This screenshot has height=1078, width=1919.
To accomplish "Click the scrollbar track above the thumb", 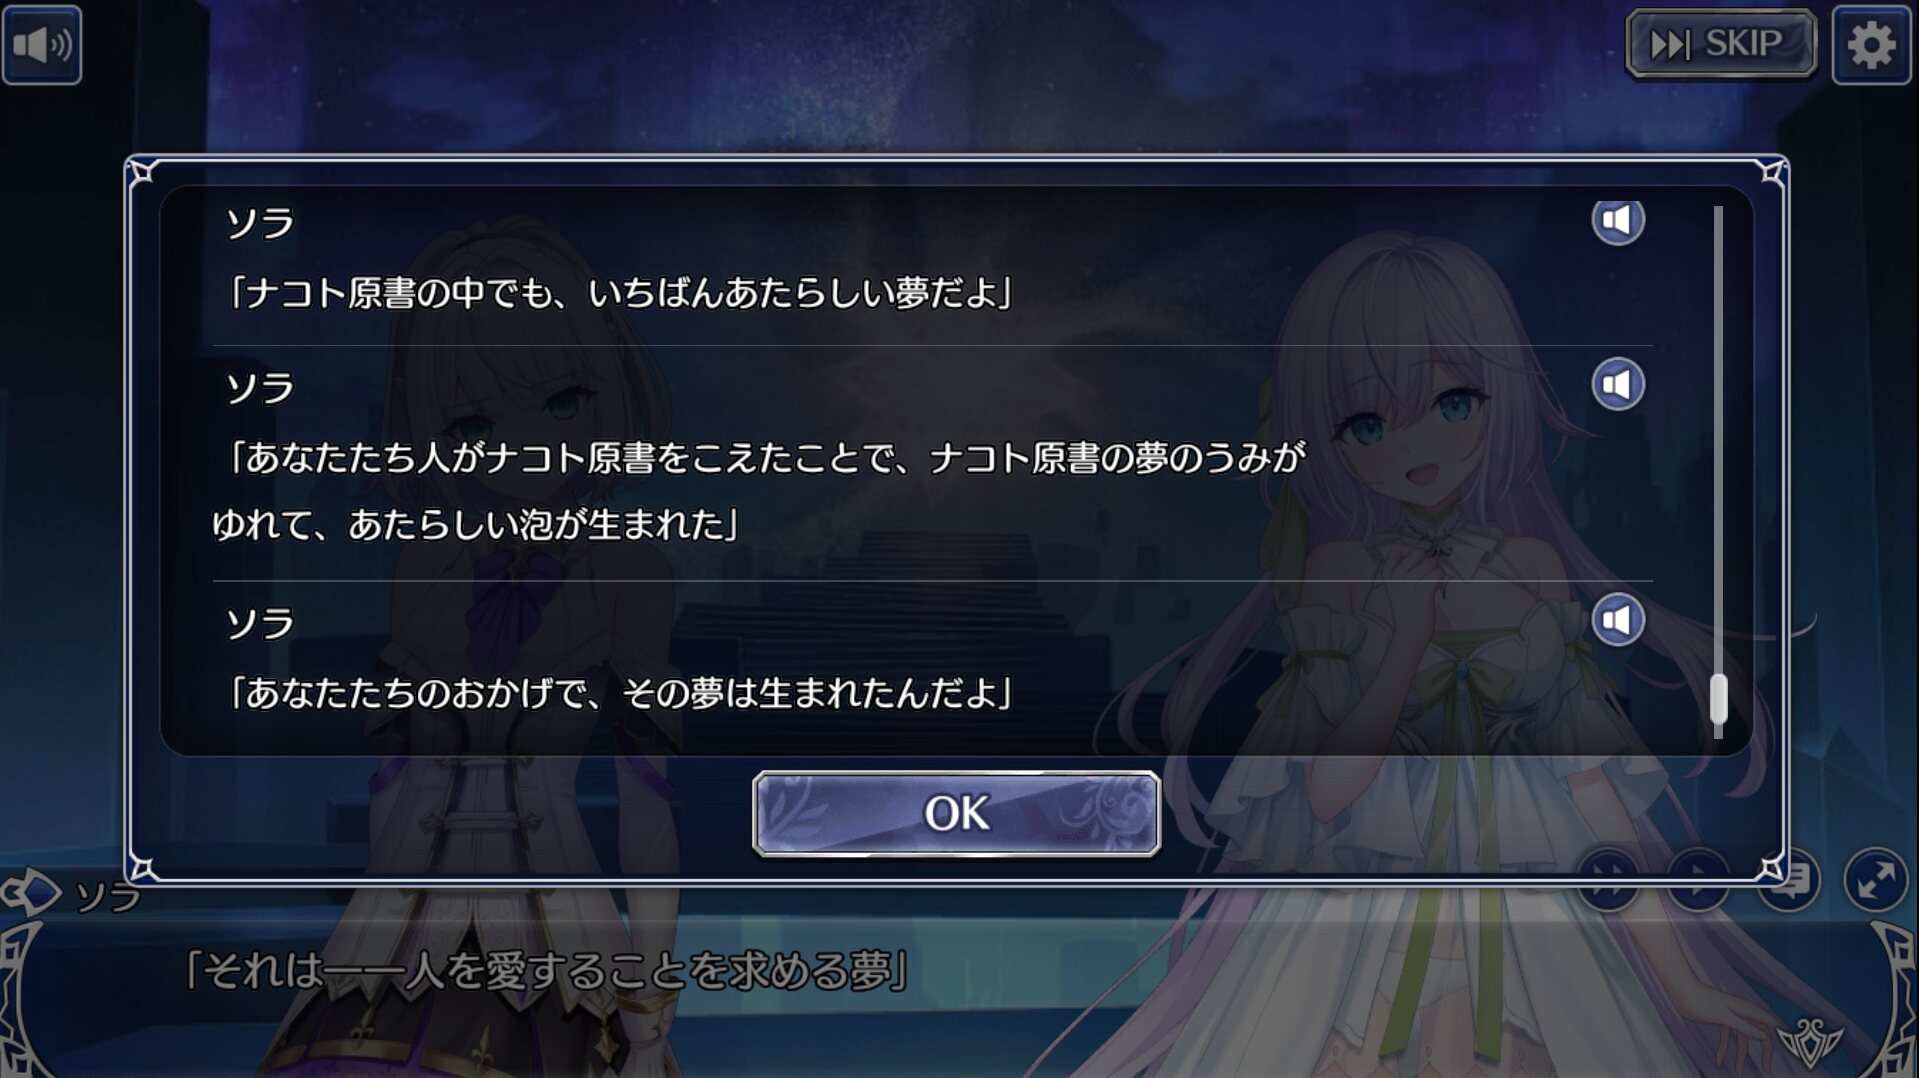I will (x=1718, y=440).
